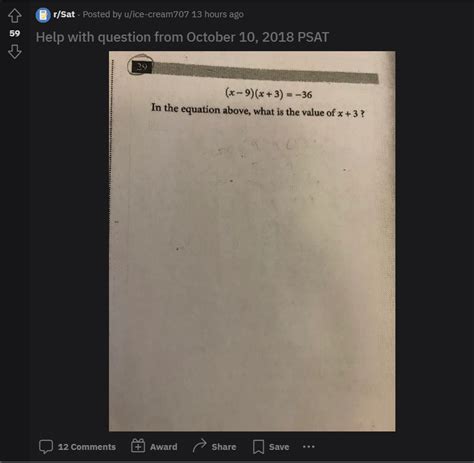Click the Share arrow icon
The width and height of the screenshot is (474, 463).
(199, 446)
